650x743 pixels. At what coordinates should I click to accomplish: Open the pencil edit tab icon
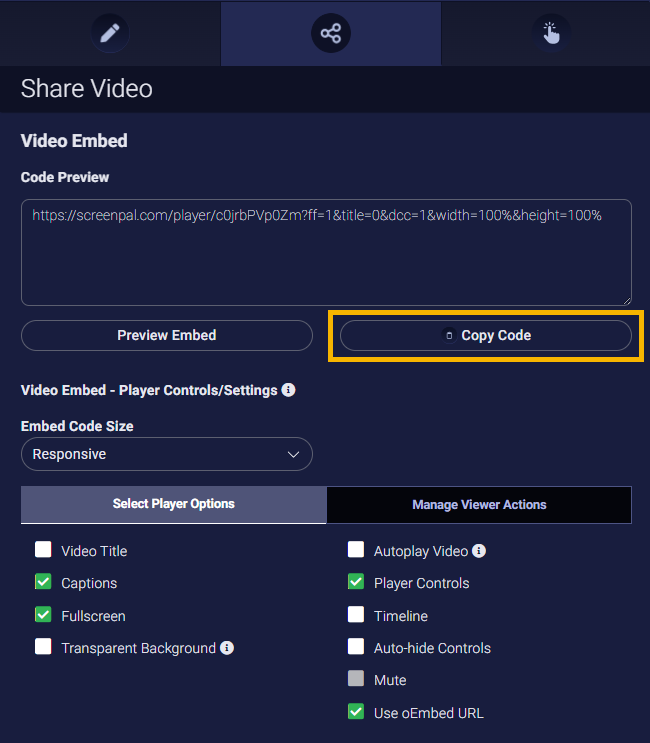point(110,33)
